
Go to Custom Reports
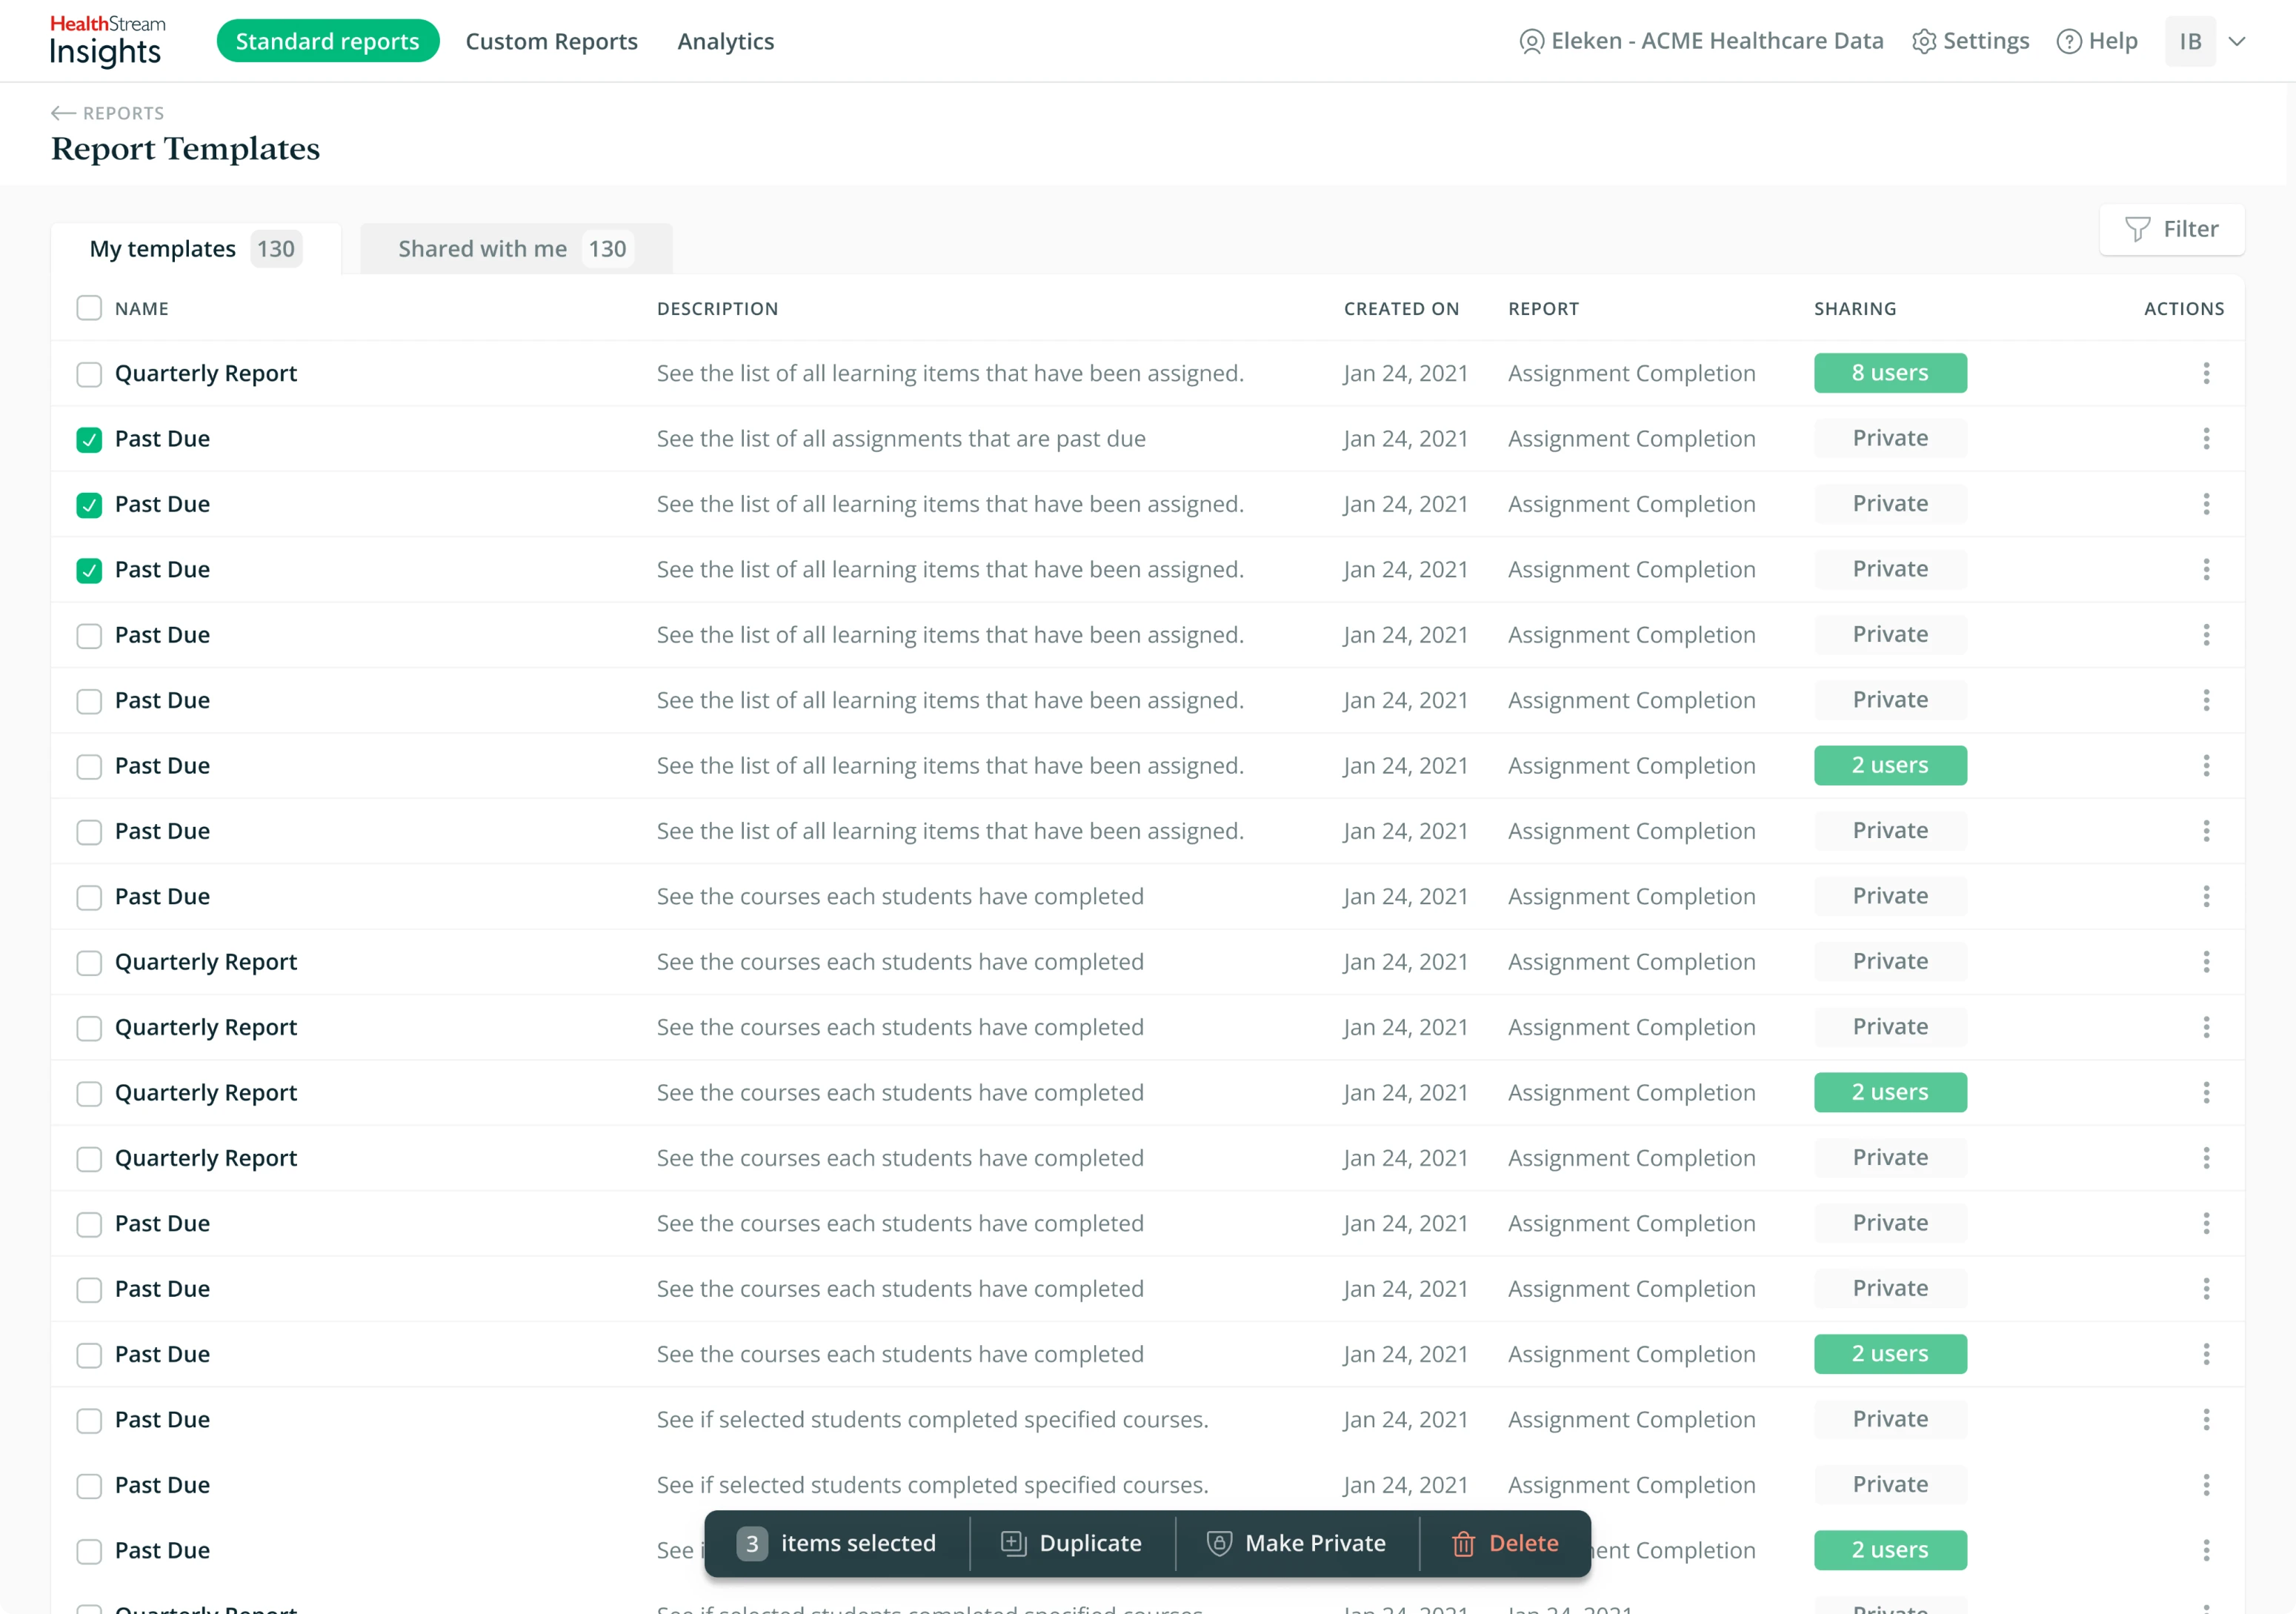pos(551,41)
